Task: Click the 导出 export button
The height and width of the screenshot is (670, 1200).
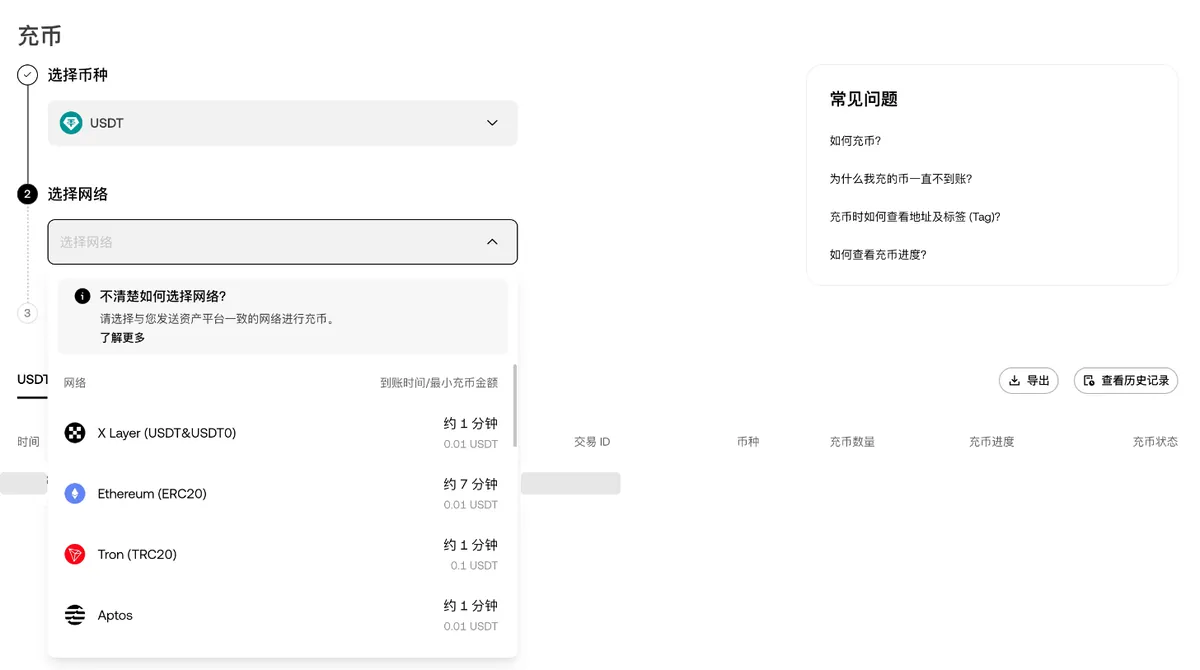Action: [x=1028, y=381]
